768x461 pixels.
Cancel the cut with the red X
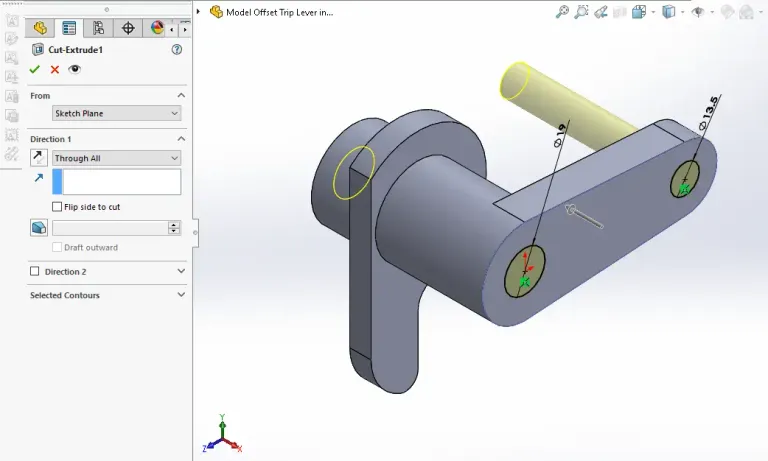click(x=55, y=69)
